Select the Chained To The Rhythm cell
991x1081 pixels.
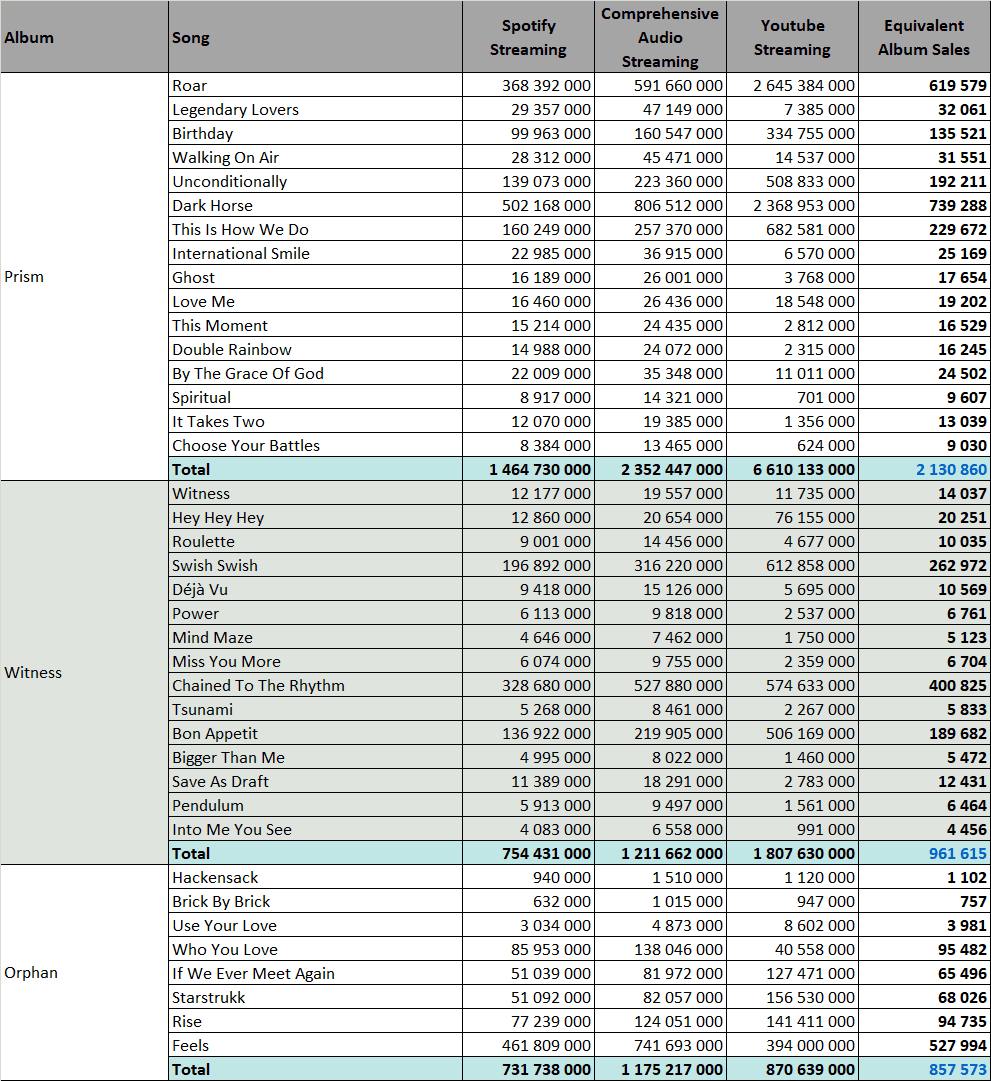point(315,685)
